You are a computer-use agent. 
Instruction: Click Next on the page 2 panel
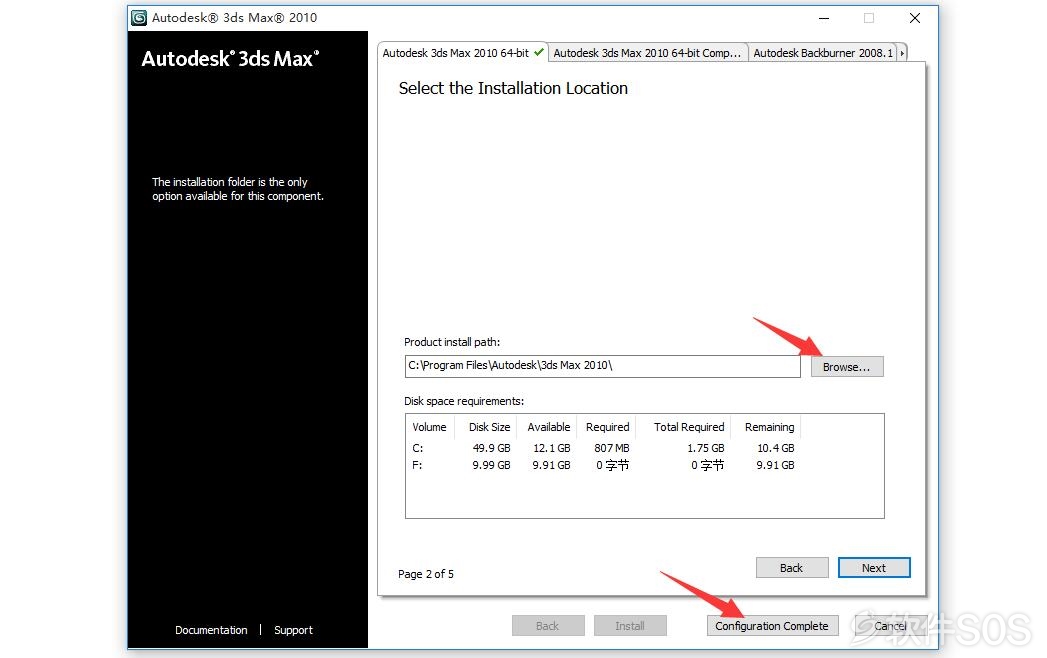point(873,568)
